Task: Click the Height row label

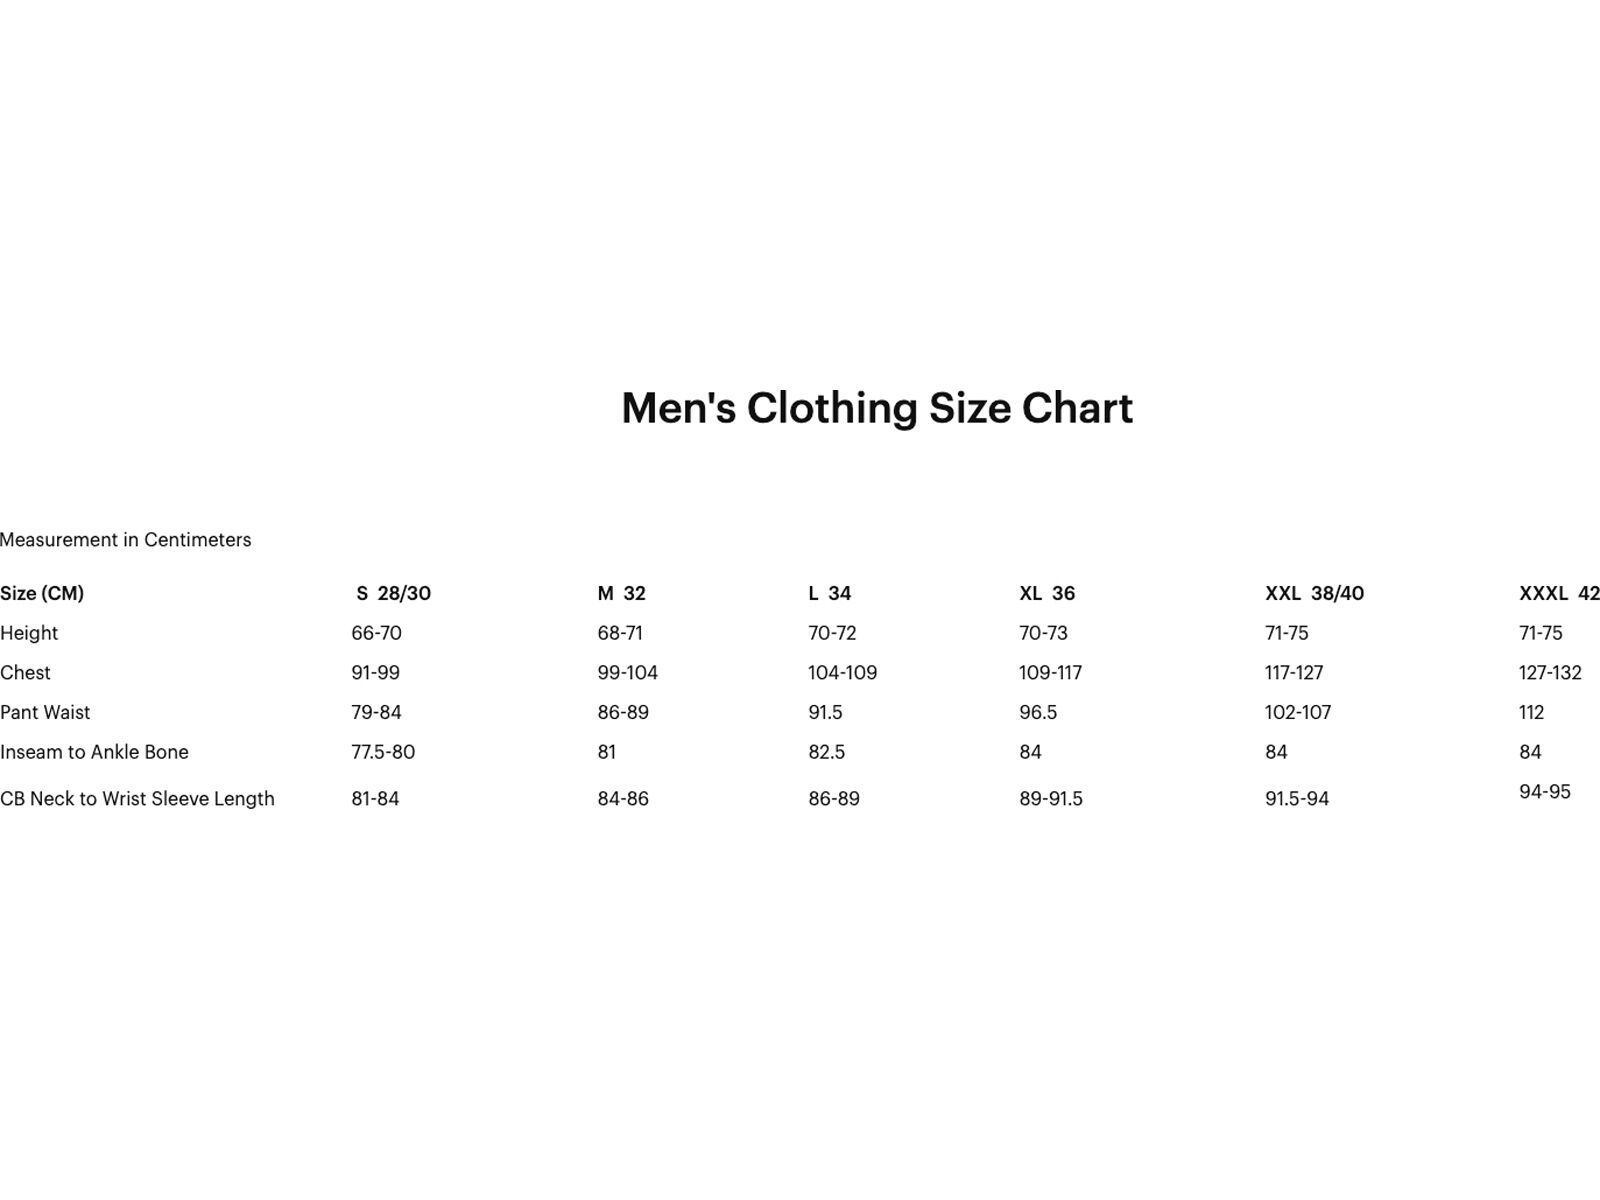Action: [x=29, y=633]
